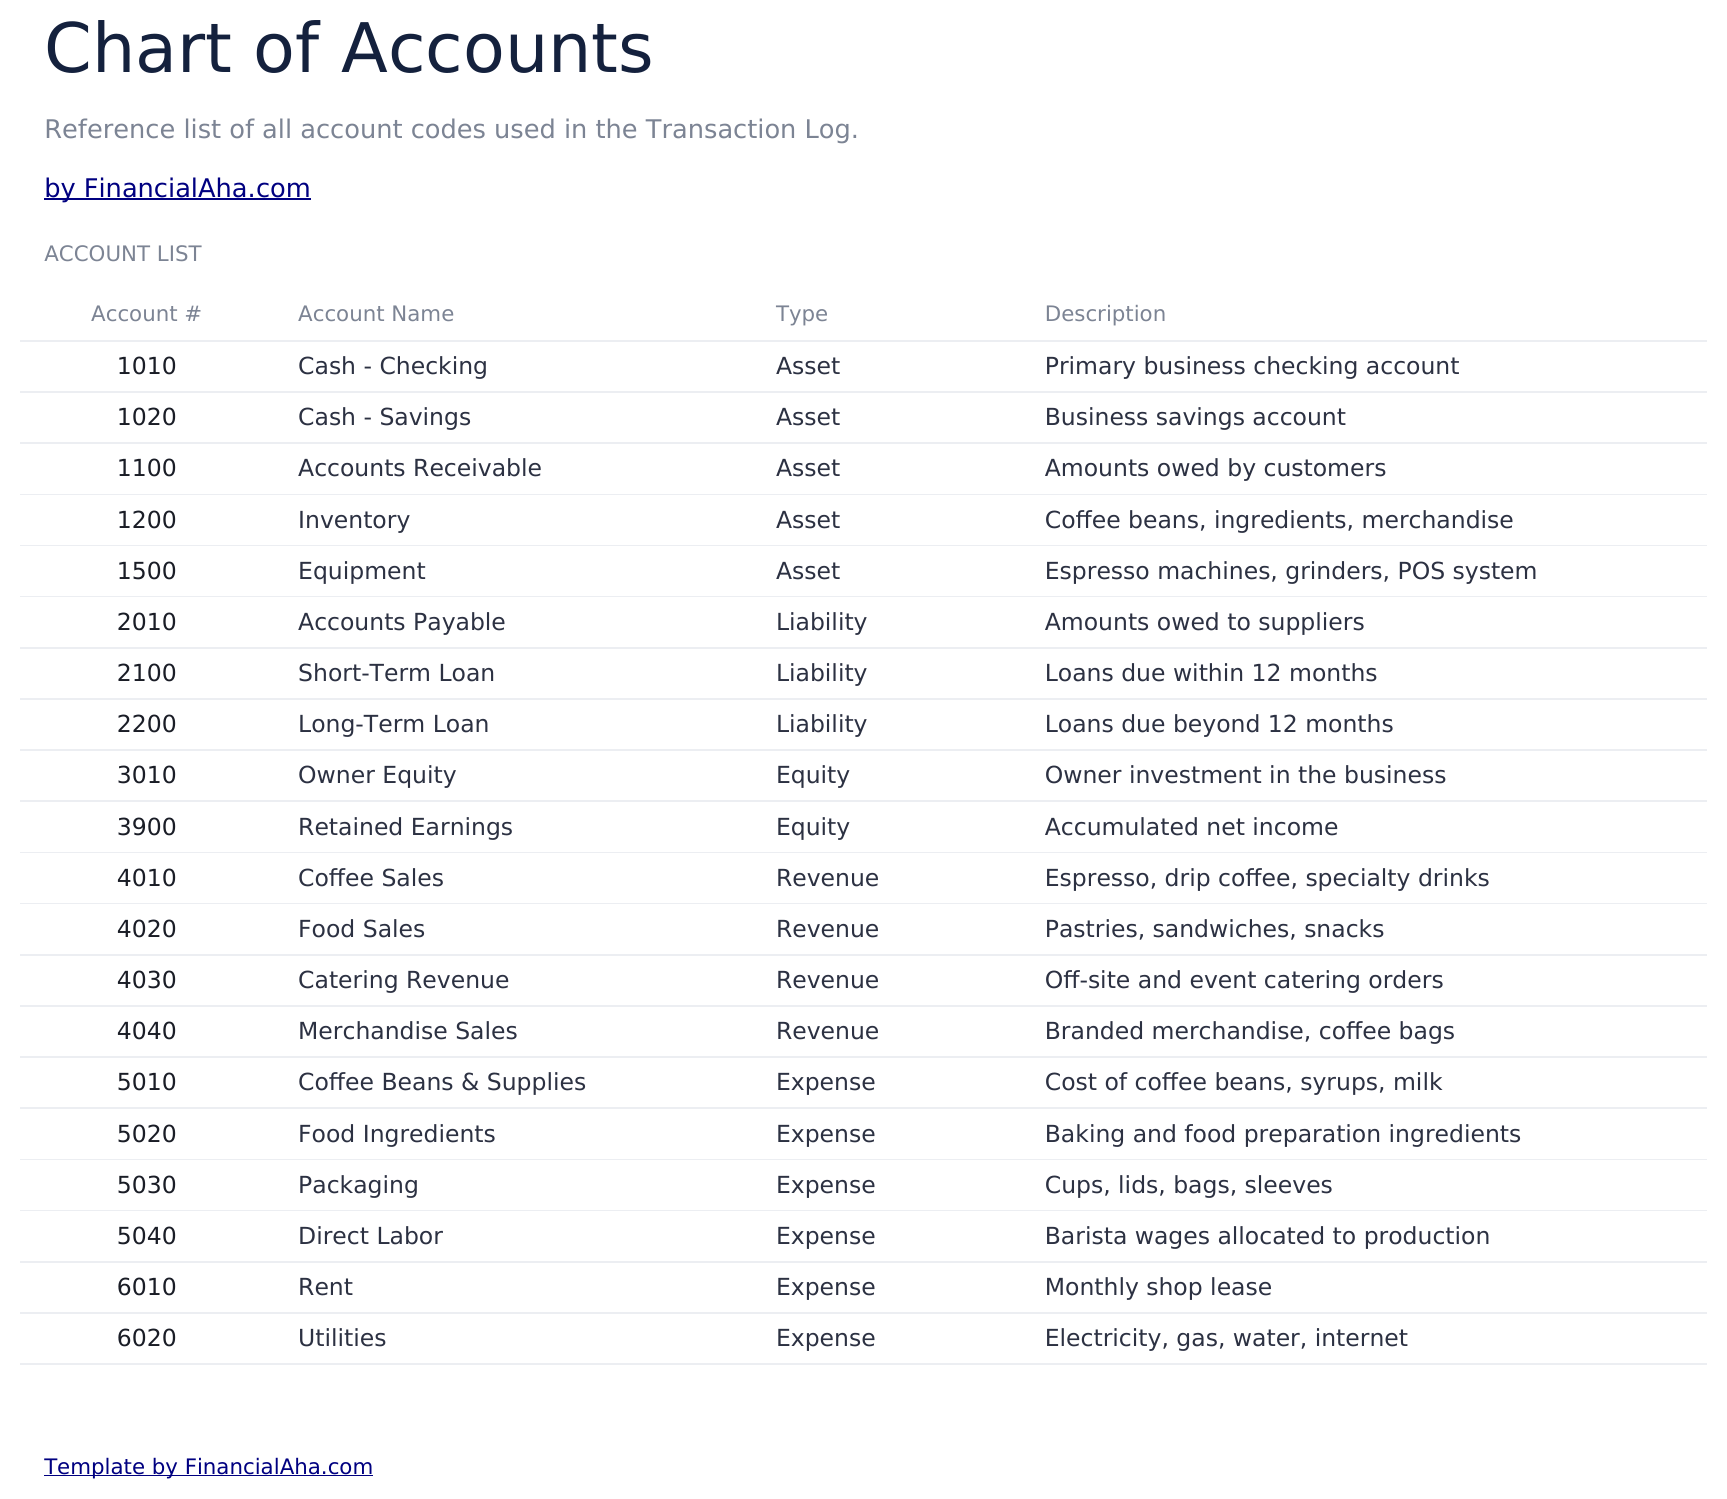Screen dimensions: 1727x1499
Task: Select the 'Description' column header
Action: pos(1105,314)
